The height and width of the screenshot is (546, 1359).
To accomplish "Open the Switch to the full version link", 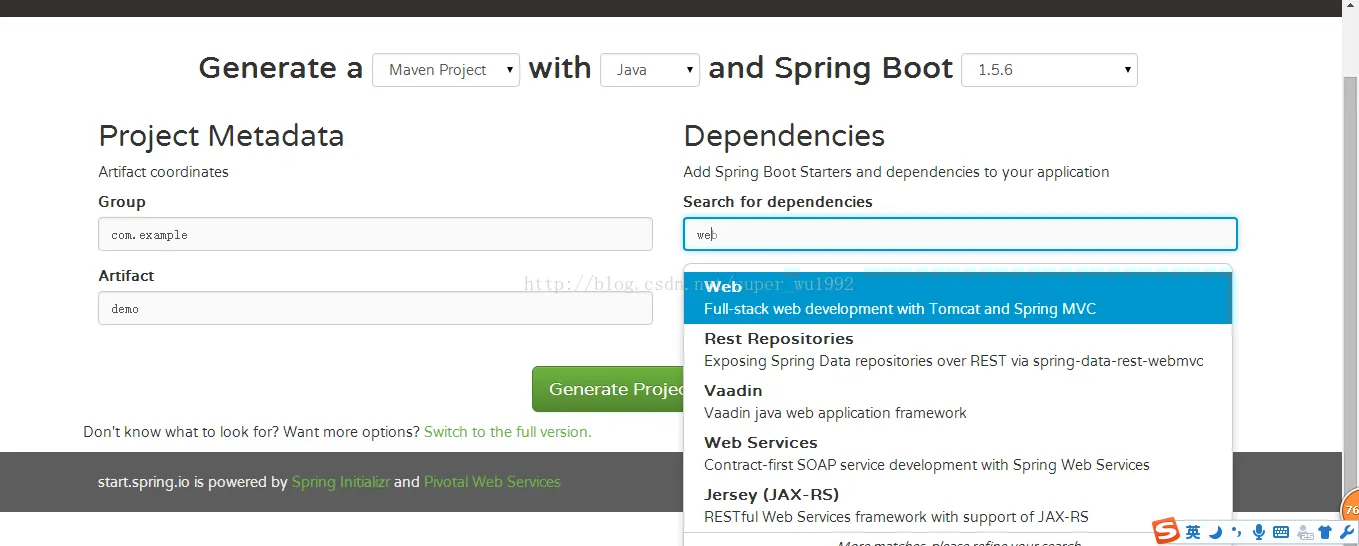I will point(507,432).
